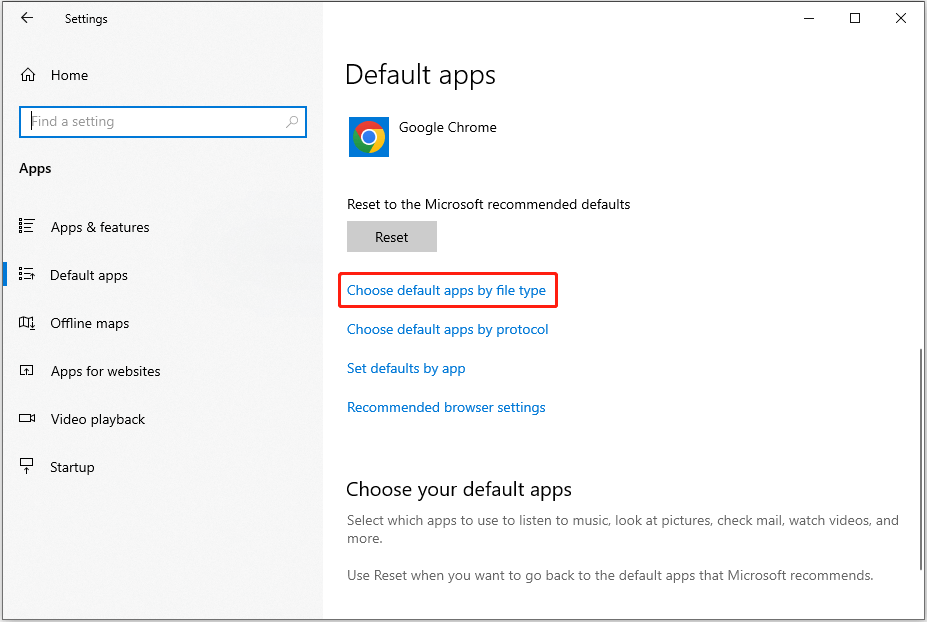Screen dimensions: 927x622
Task: Click the Offline maps icon
Action: [x=27, y=323]
